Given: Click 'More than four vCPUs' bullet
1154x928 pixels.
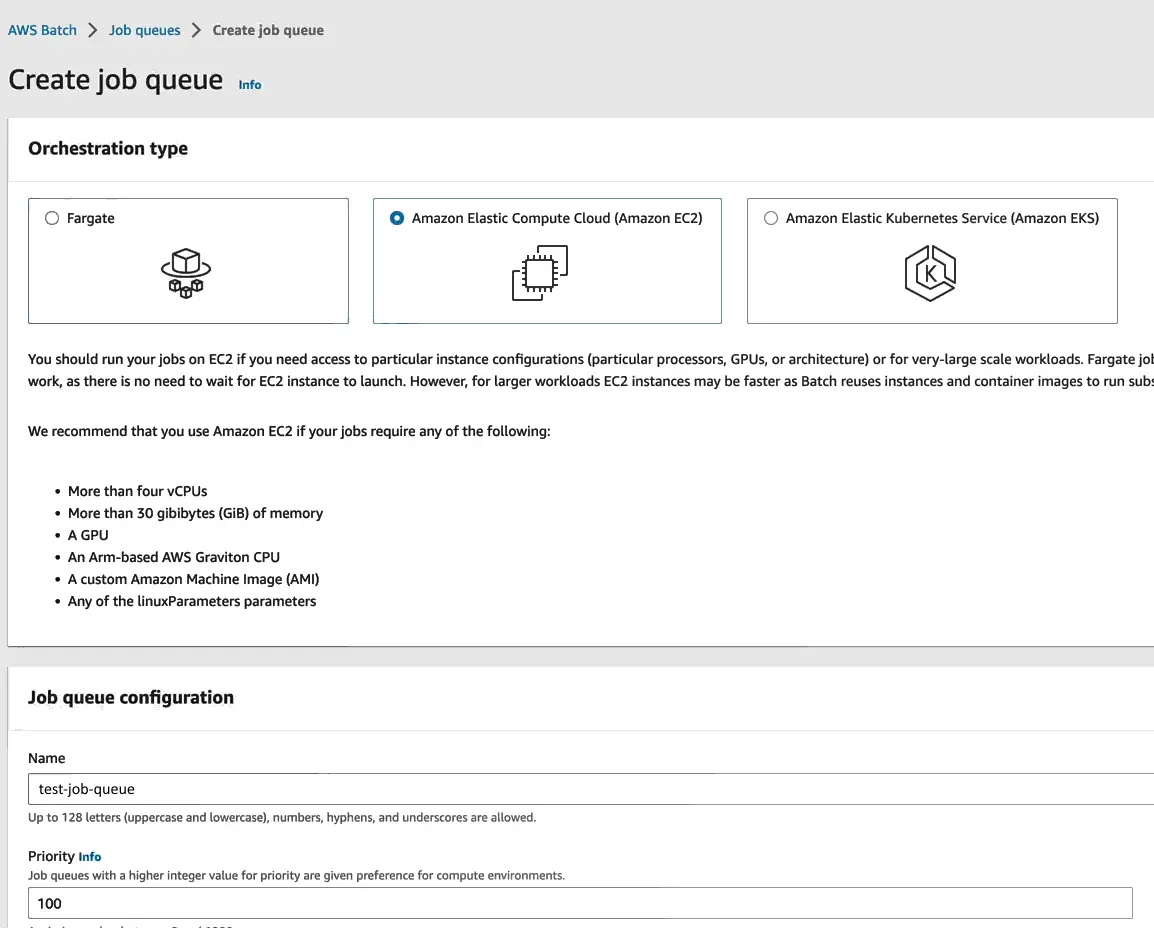Looking at the screenshot, I should [x=138, y=491].
